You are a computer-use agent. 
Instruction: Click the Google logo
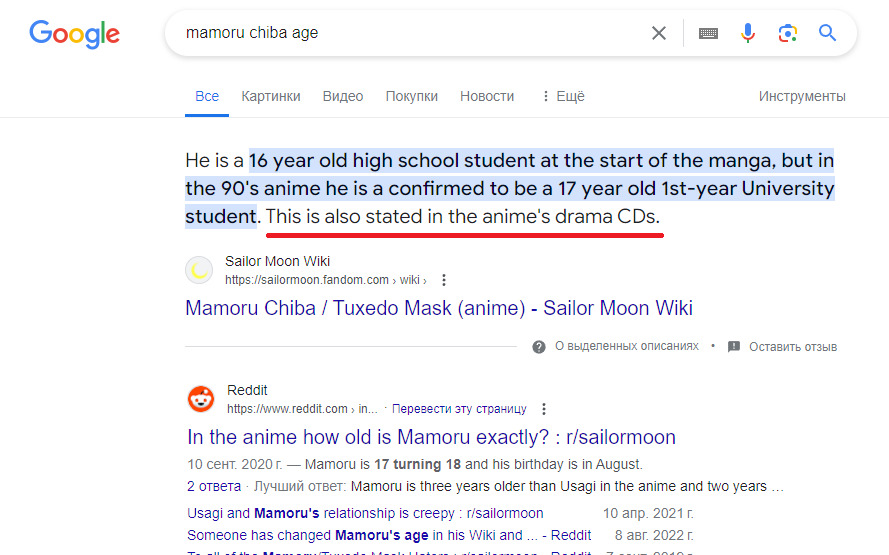(74, 34)
